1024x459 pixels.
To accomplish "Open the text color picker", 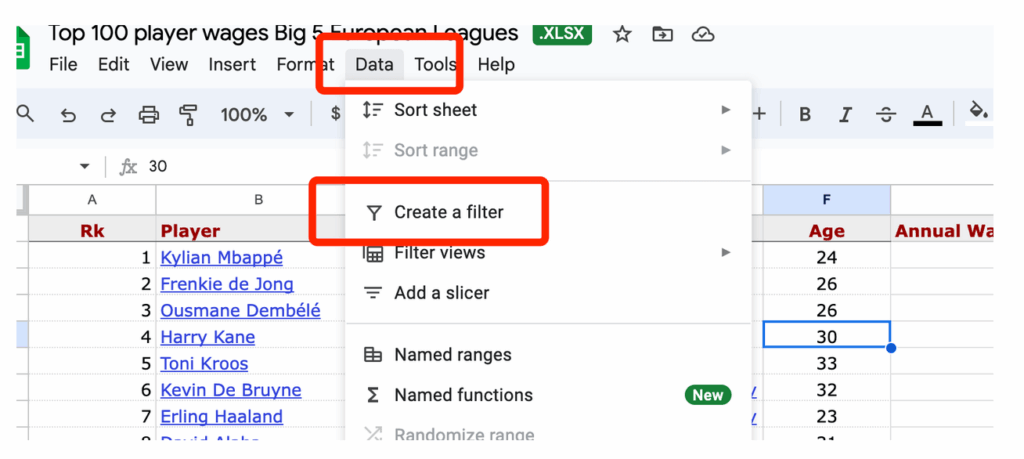I will (x=927, y=115).
